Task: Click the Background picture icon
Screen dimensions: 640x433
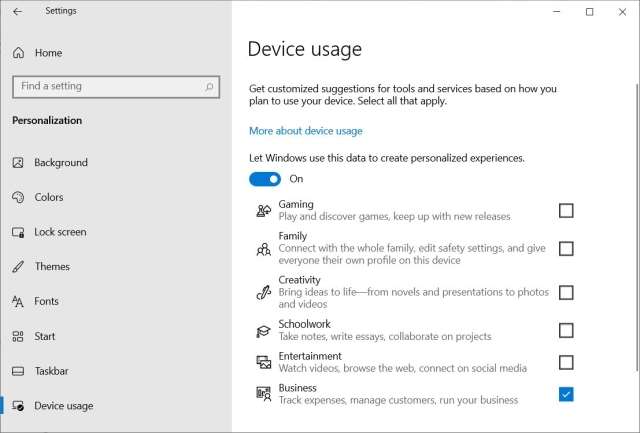Action: pos(18,163)
